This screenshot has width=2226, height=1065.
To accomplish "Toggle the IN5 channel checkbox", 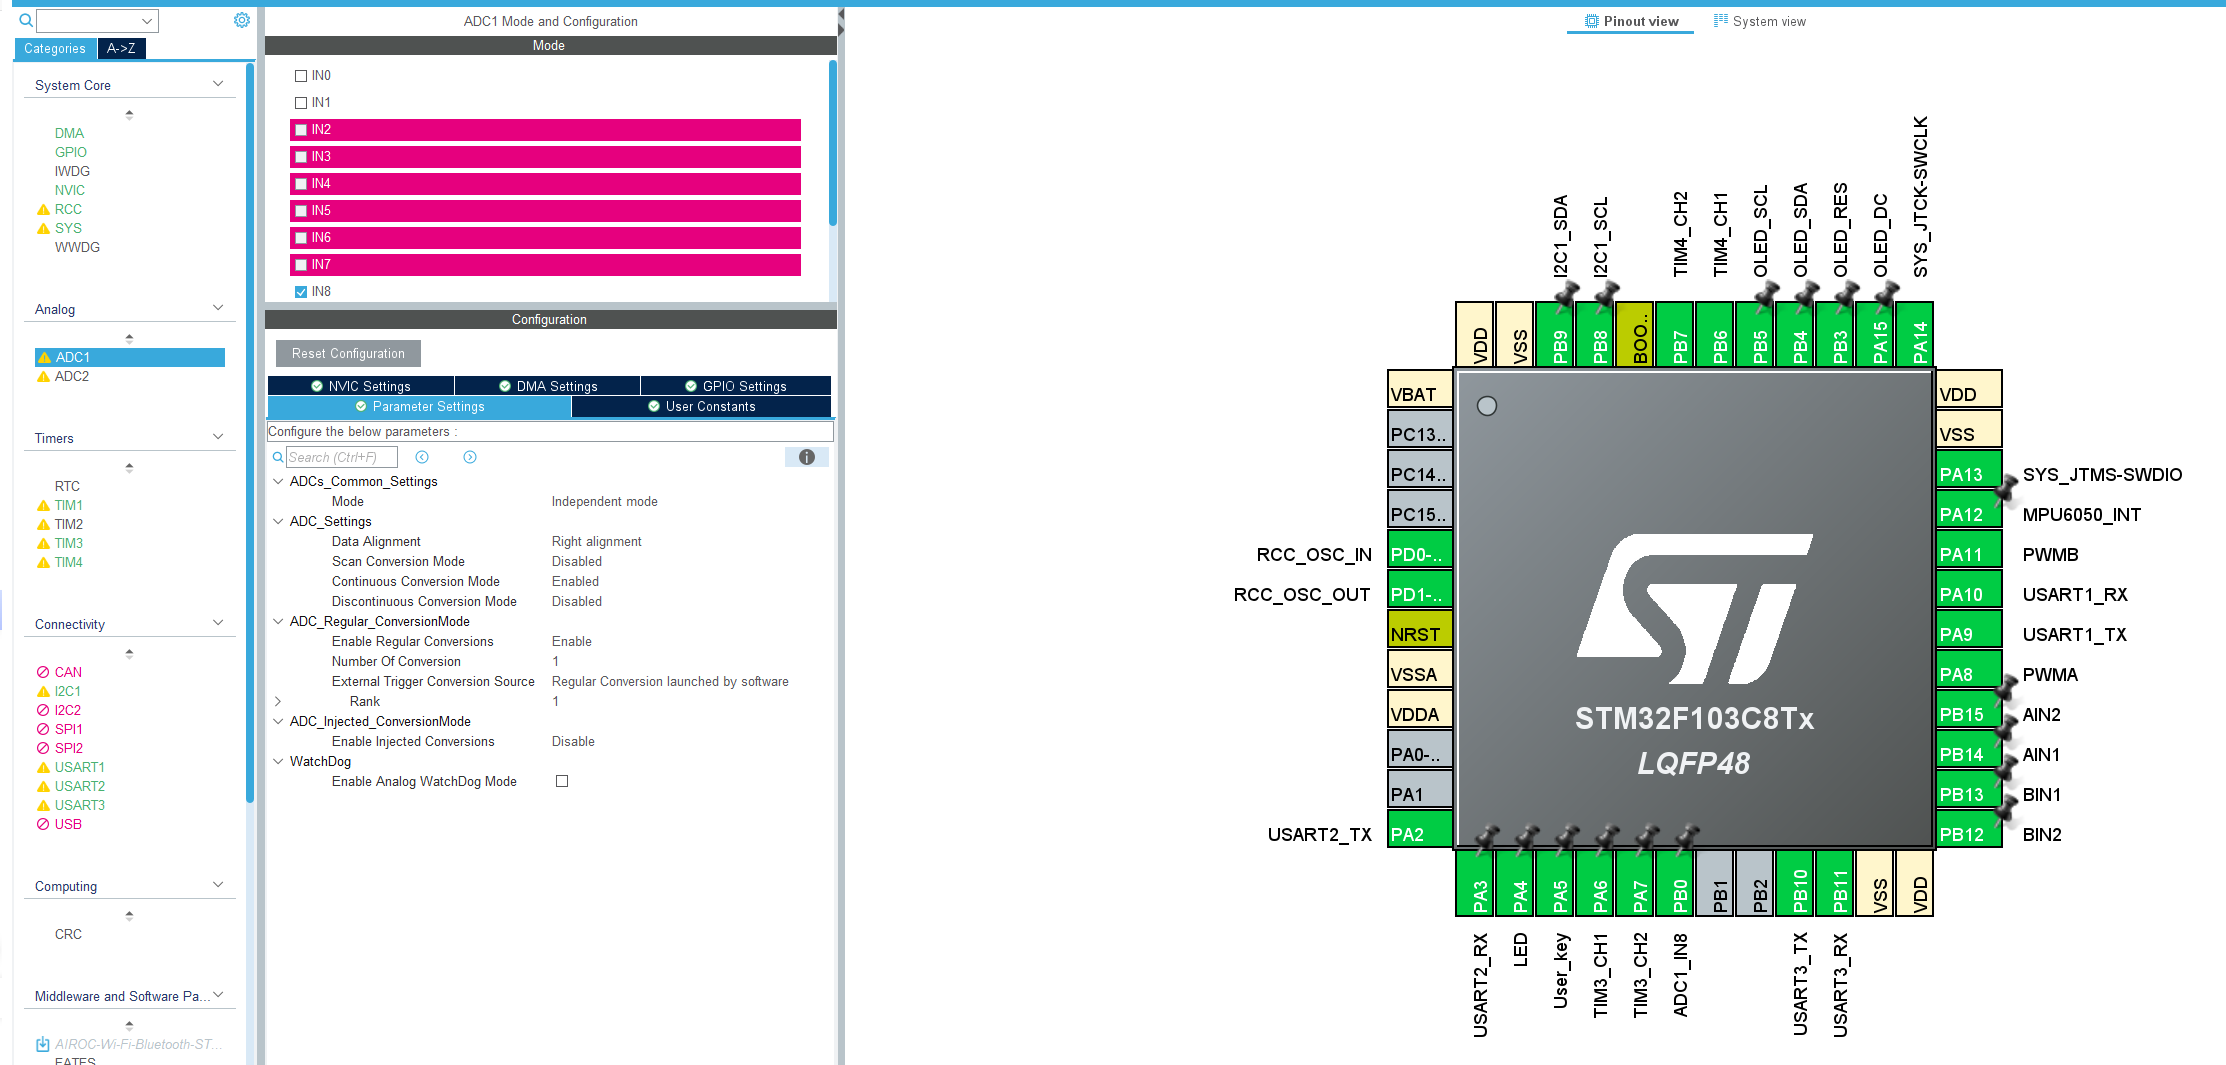I will pyautogui.click(x=301, y=211).
